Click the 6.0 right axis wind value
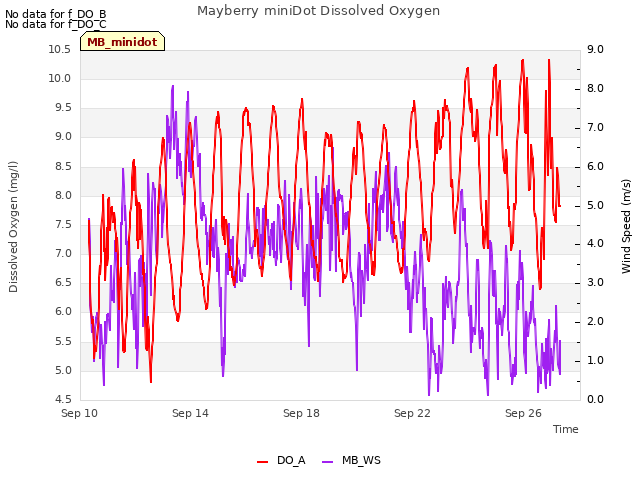The height and width of the screenshot is (480, 640). click(x=595, y=166)
